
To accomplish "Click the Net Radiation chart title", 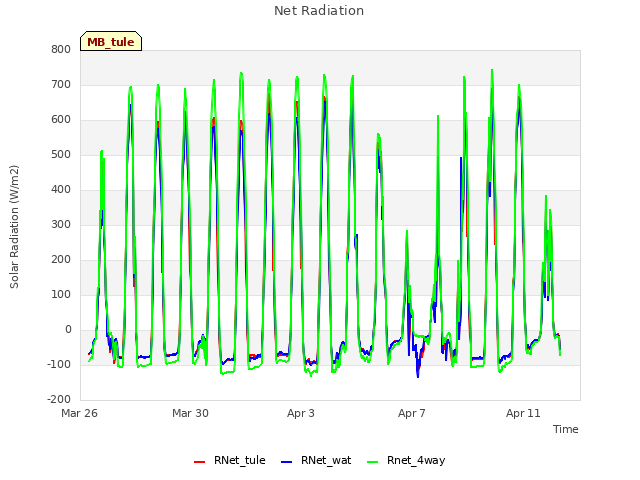I will tap(319, 11).
